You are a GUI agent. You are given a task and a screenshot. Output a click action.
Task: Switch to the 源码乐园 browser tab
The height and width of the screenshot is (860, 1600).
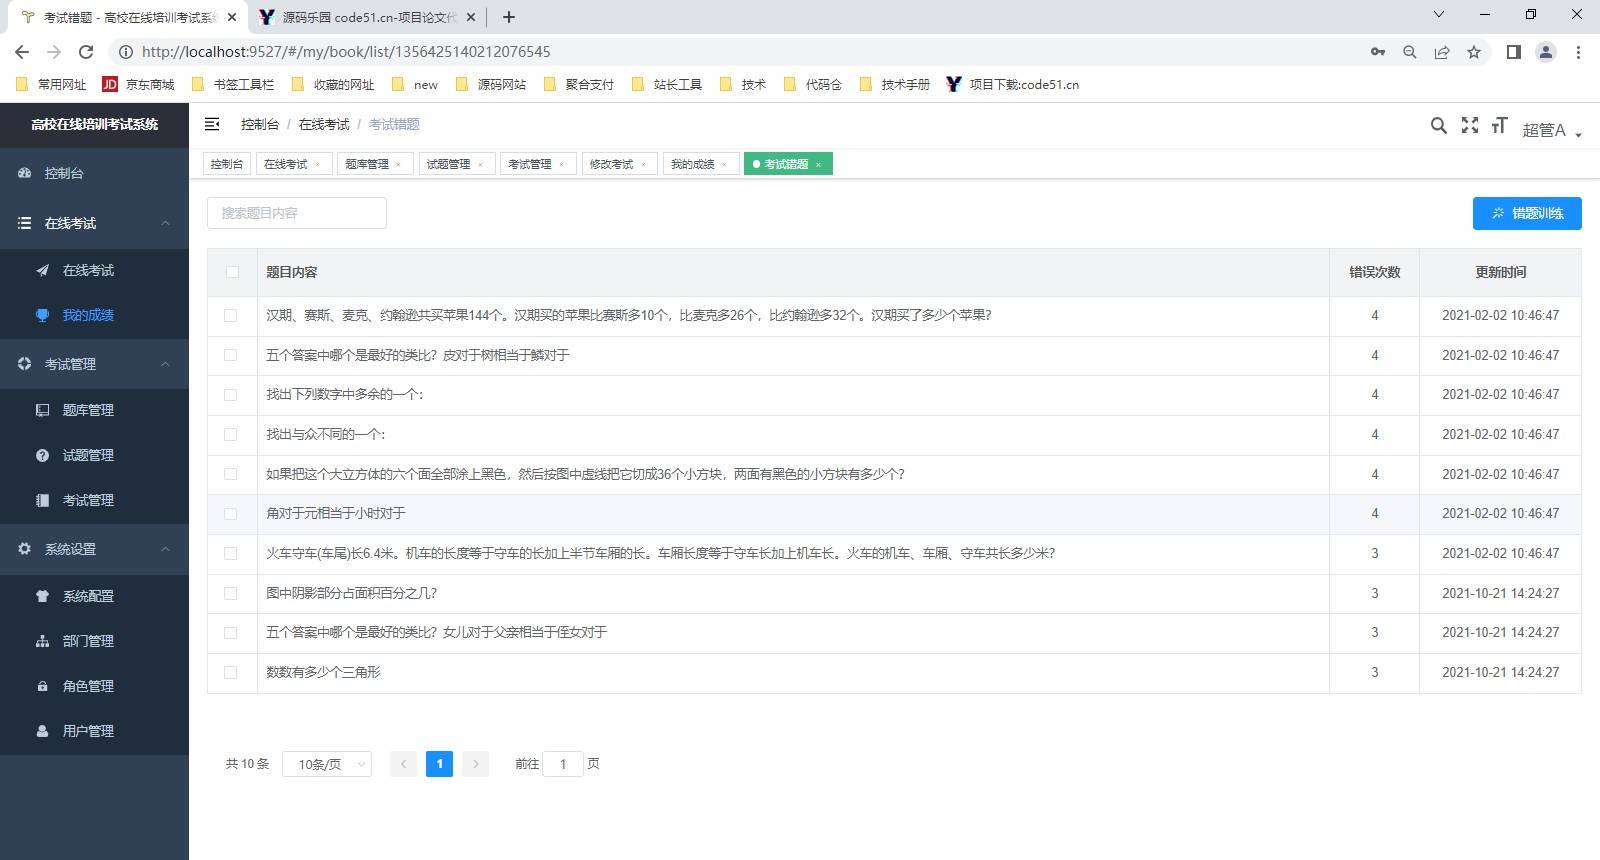pyautogui.click(x=366, y=17)
